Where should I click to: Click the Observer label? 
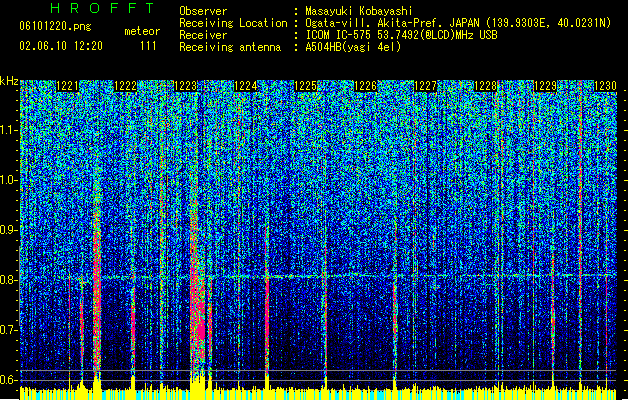[203, 11]
